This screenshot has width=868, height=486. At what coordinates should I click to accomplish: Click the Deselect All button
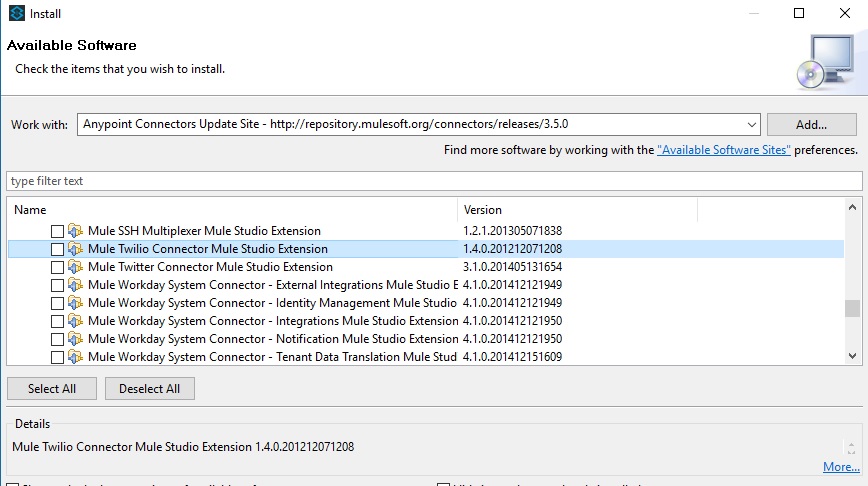(149, 389)
